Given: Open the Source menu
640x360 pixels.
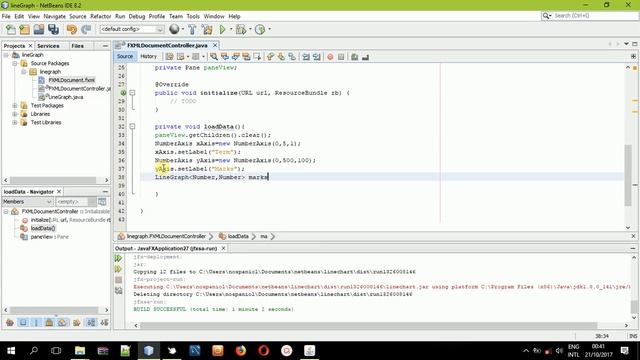Looking at the screenshot, I should pyautogui.click(x=78, y=16).
